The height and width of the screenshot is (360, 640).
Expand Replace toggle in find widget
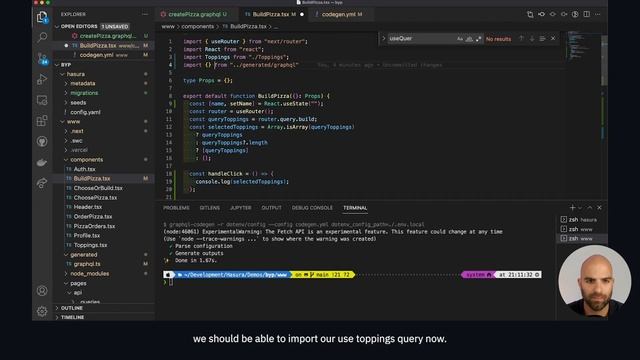383,39
